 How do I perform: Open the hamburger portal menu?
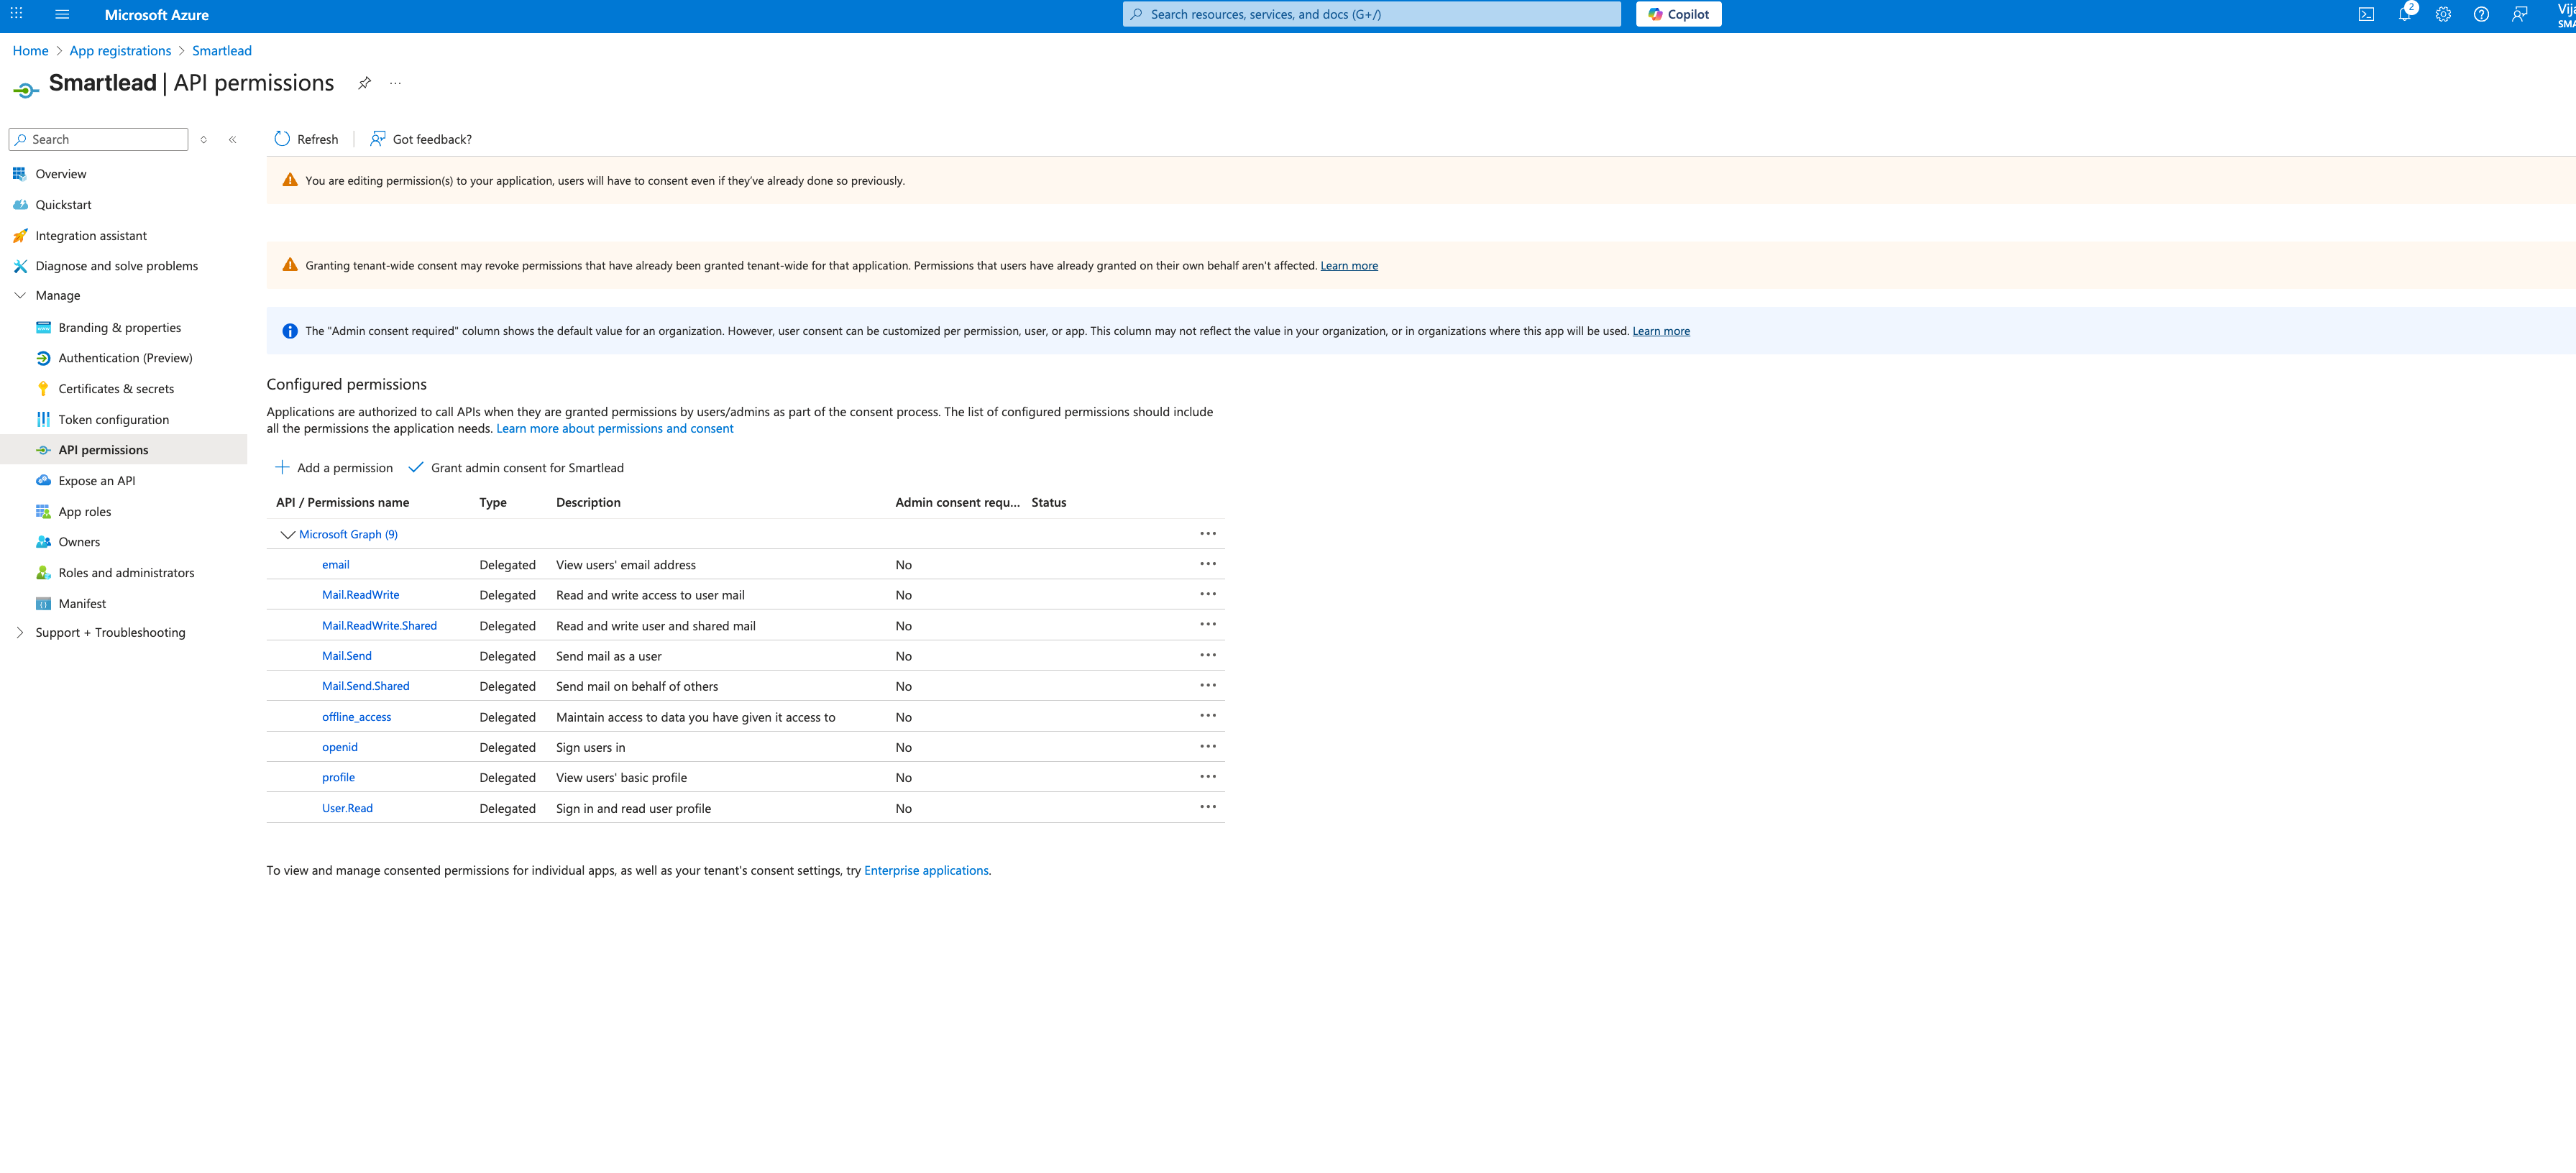point(62,14)
